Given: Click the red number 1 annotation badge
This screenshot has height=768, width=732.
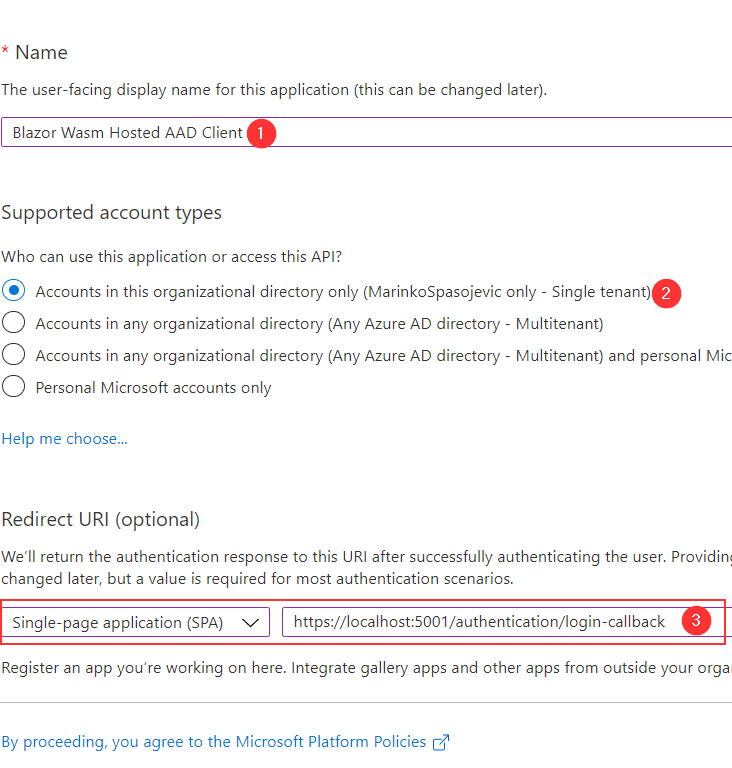Looking at the screenshot, I should (x=261, y=133).
